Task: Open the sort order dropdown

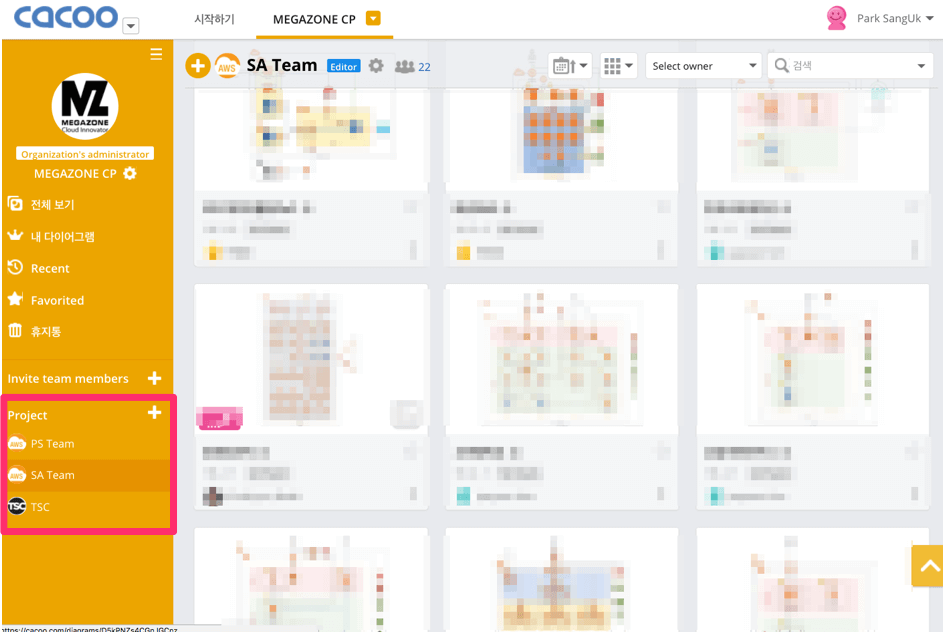Action: pyautogui.click(x=570, y=66)
